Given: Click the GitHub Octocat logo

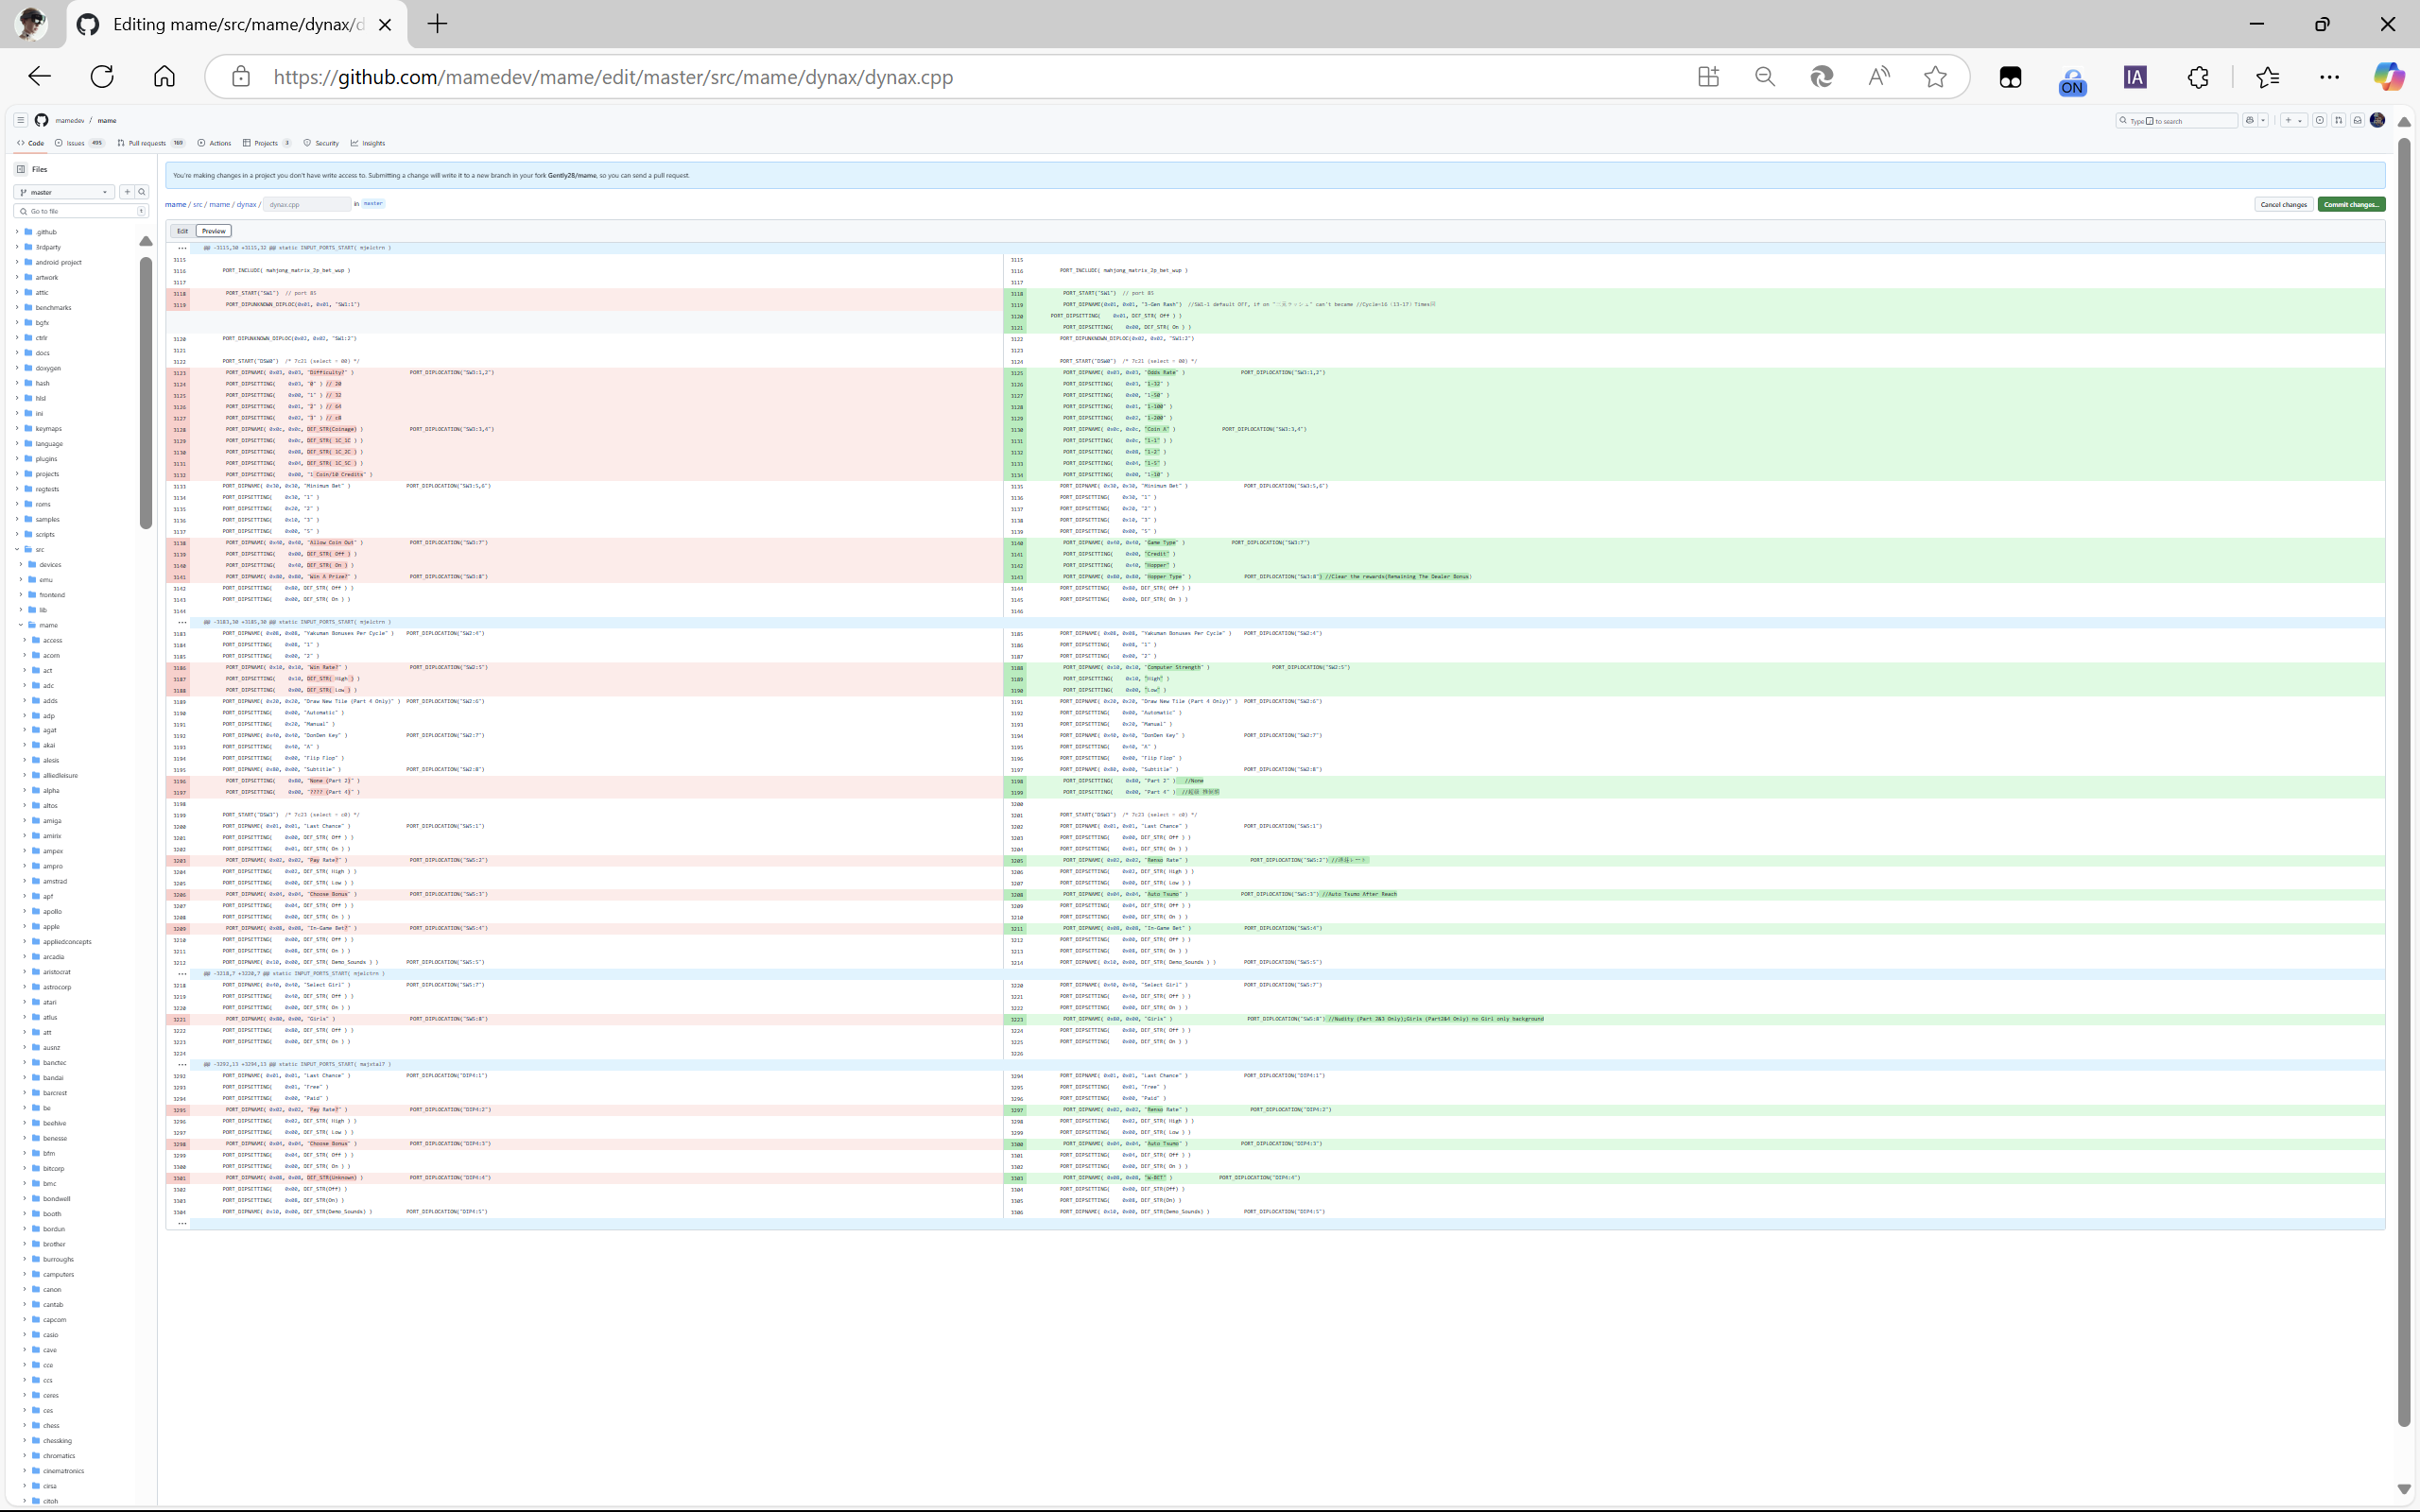Looking at the screenshot, I should tap(41, 120).
